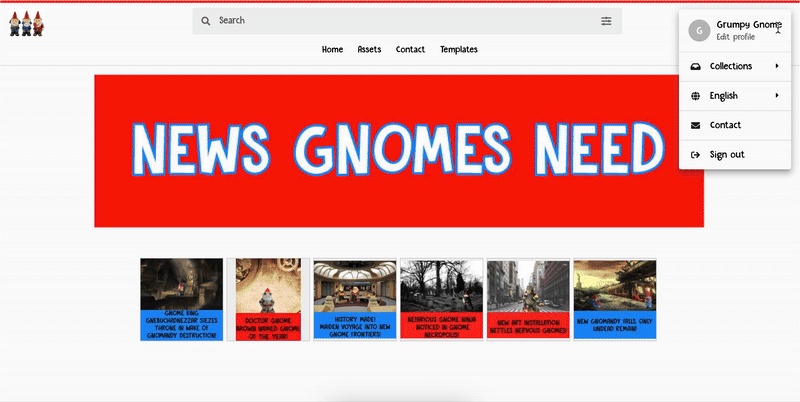This screenshot has height=402, width=800.
Task: Select the Nefarious Gnome Ninja thumbnail
Action: 441,299
